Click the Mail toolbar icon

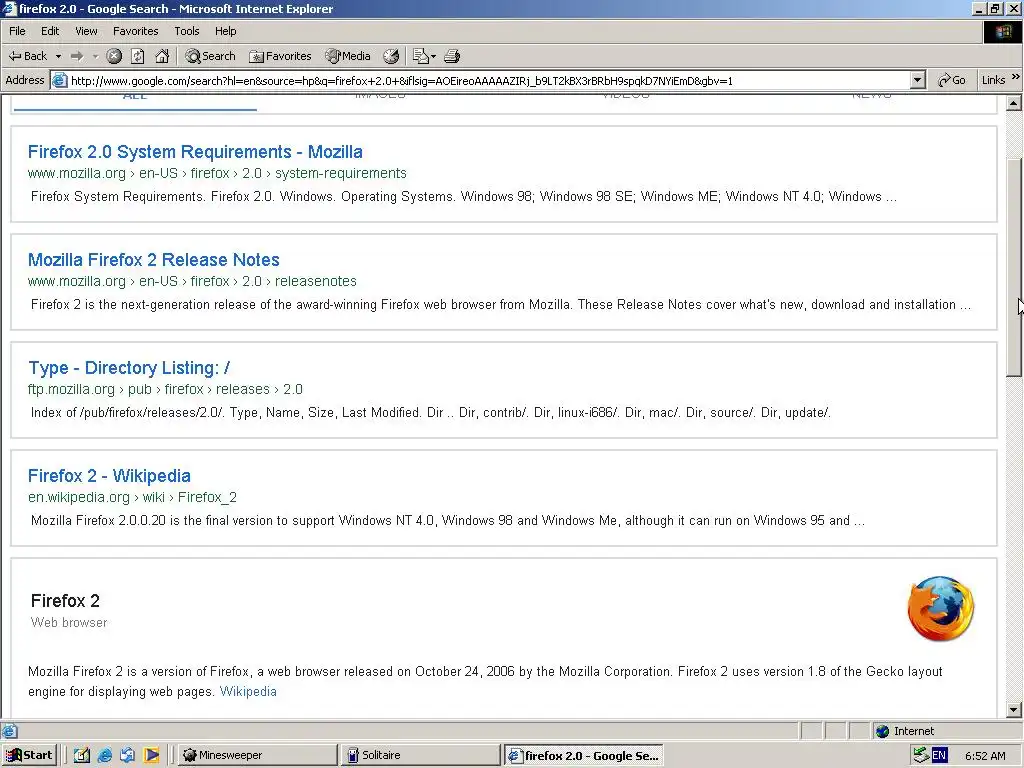(423, 57)
